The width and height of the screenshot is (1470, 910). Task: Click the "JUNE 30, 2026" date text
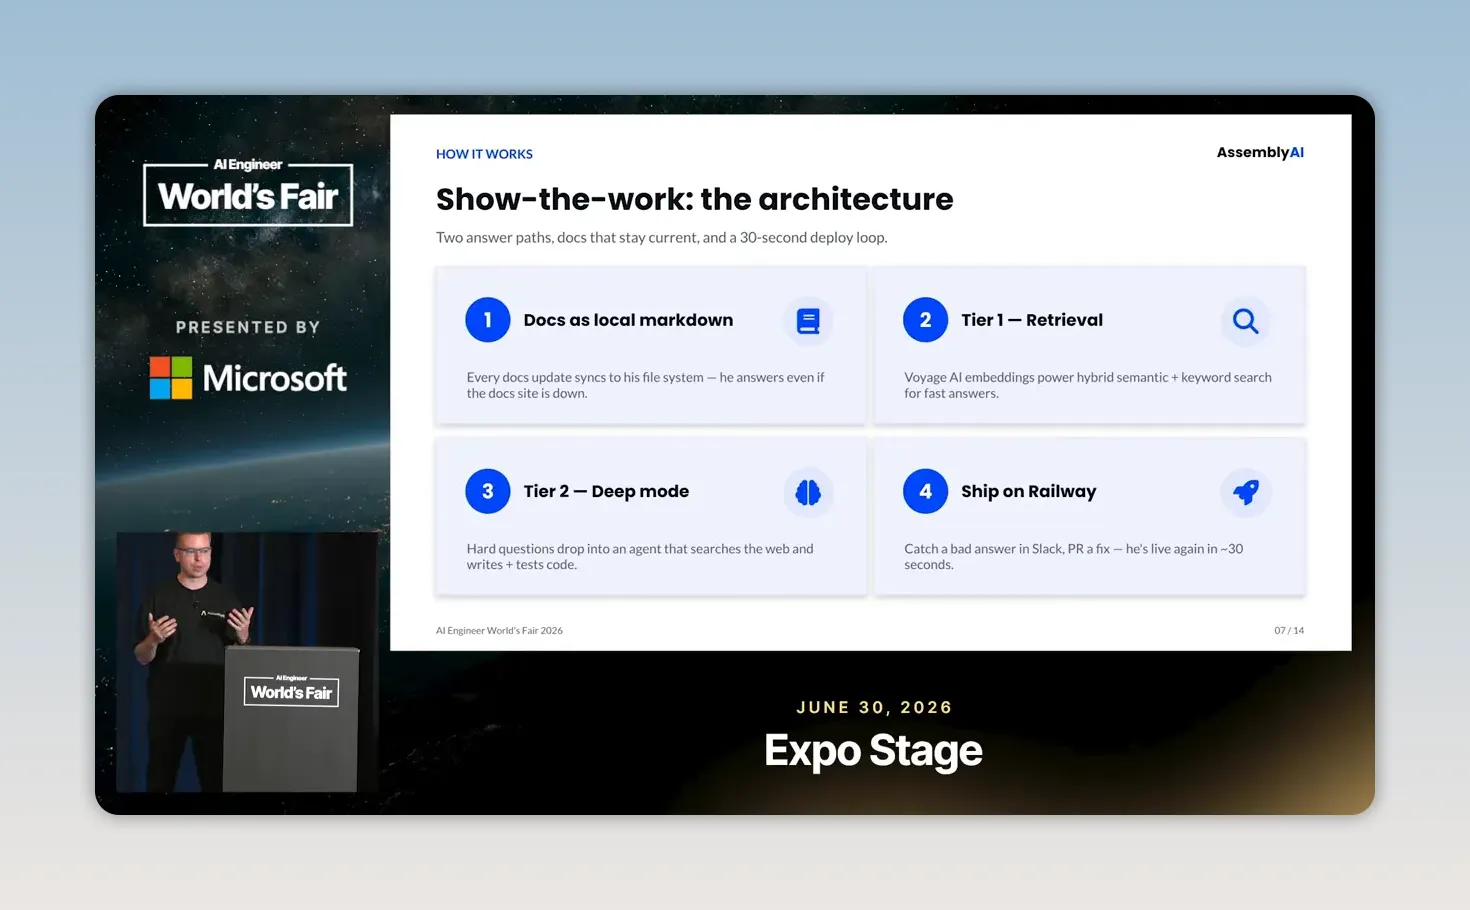tap(874, 707)
